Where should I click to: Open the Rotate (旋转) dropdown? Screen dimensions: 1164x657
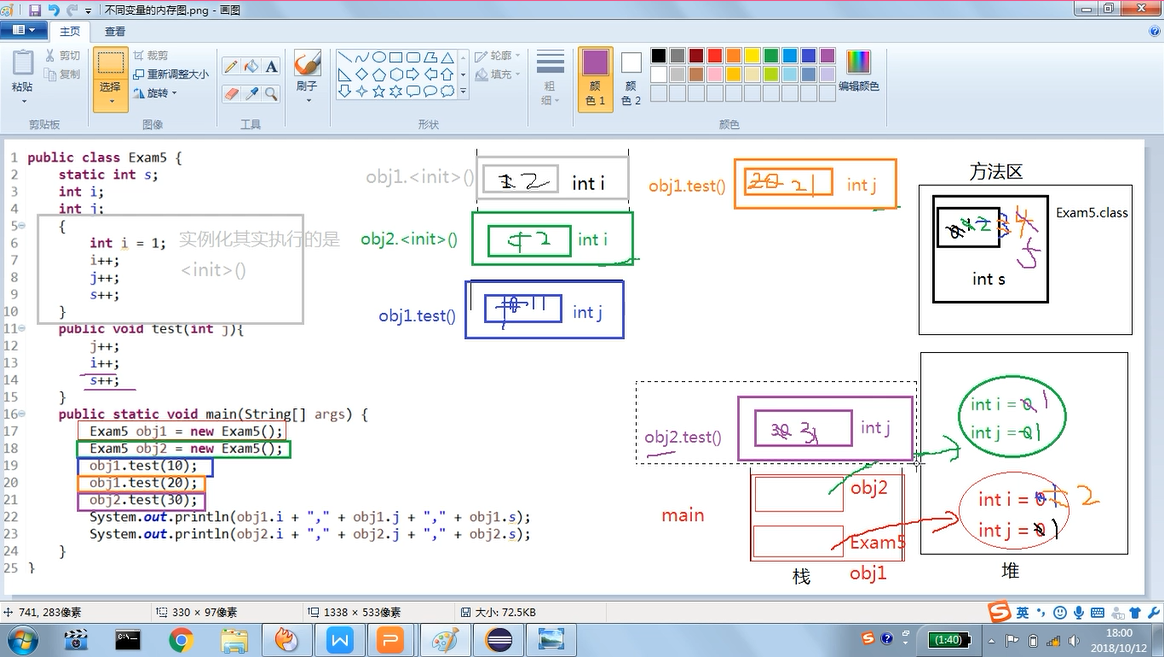tap(155, 93)
